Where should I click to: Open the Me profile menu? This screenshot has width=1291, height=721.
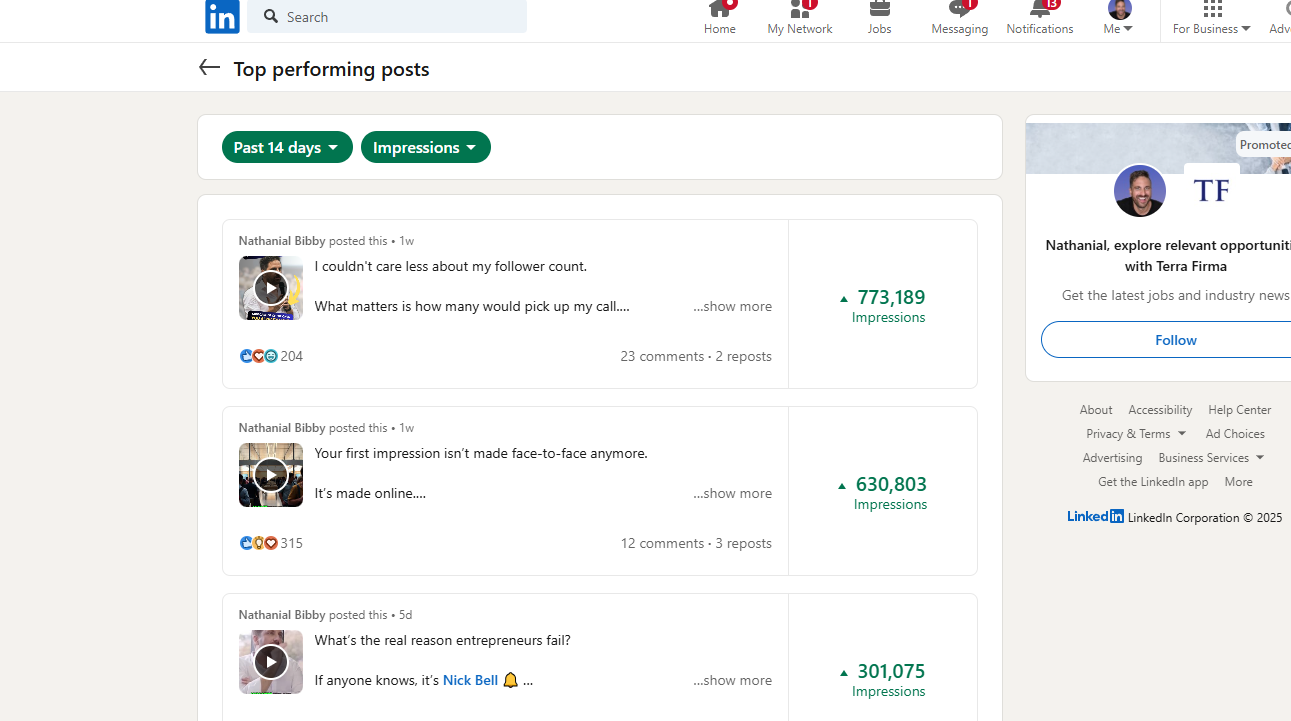tap(1119, 18)
